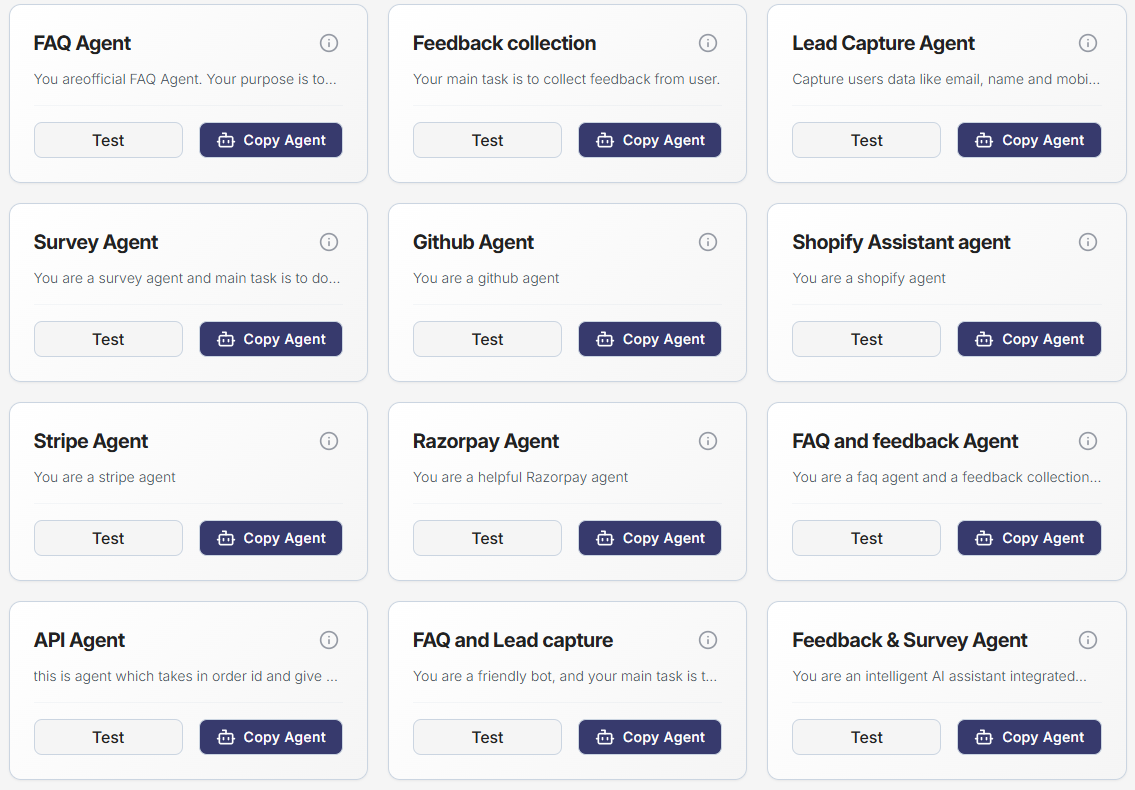Test the Shopify Assistant agent
Screen dimensions: 1135x790
[866, 339]
